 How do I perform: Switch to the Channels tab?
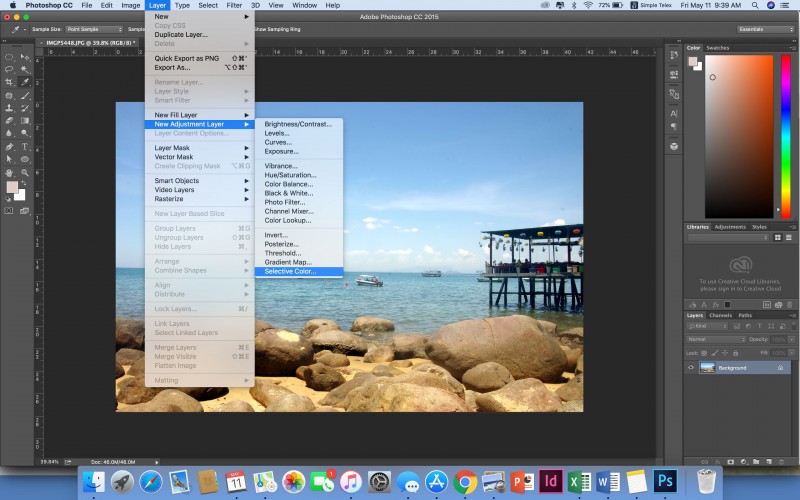(x=721, y=316)
